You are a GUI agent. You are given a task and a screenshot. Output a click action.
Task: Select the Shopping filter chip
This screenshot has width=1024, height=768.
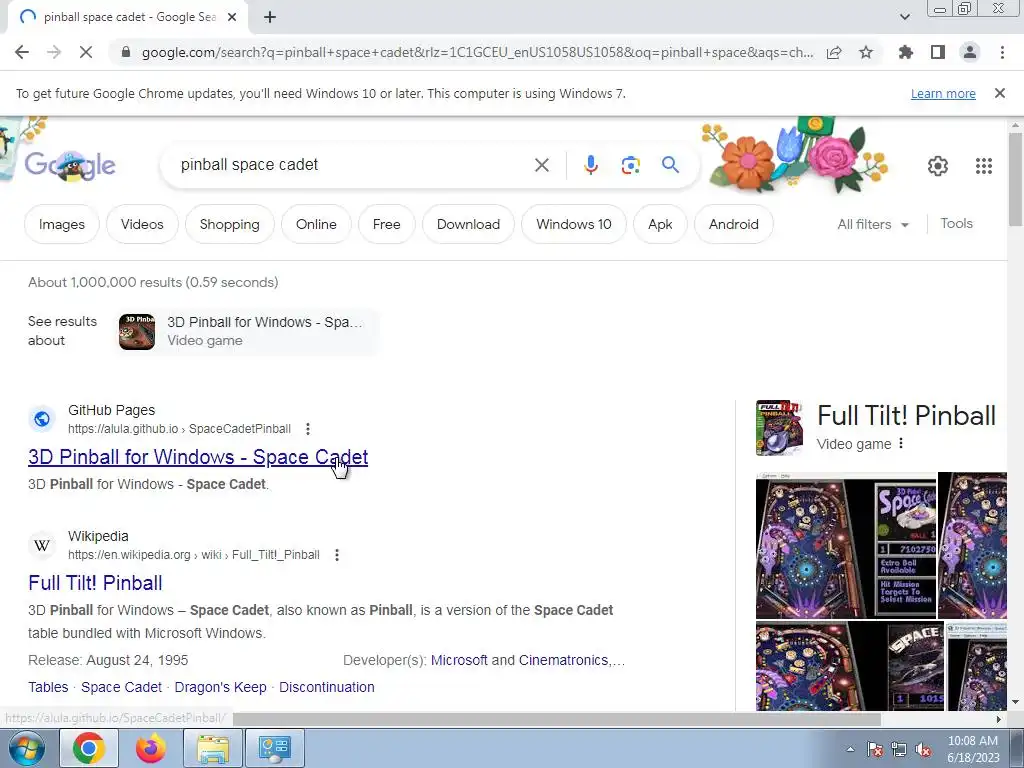click(229, 224)
